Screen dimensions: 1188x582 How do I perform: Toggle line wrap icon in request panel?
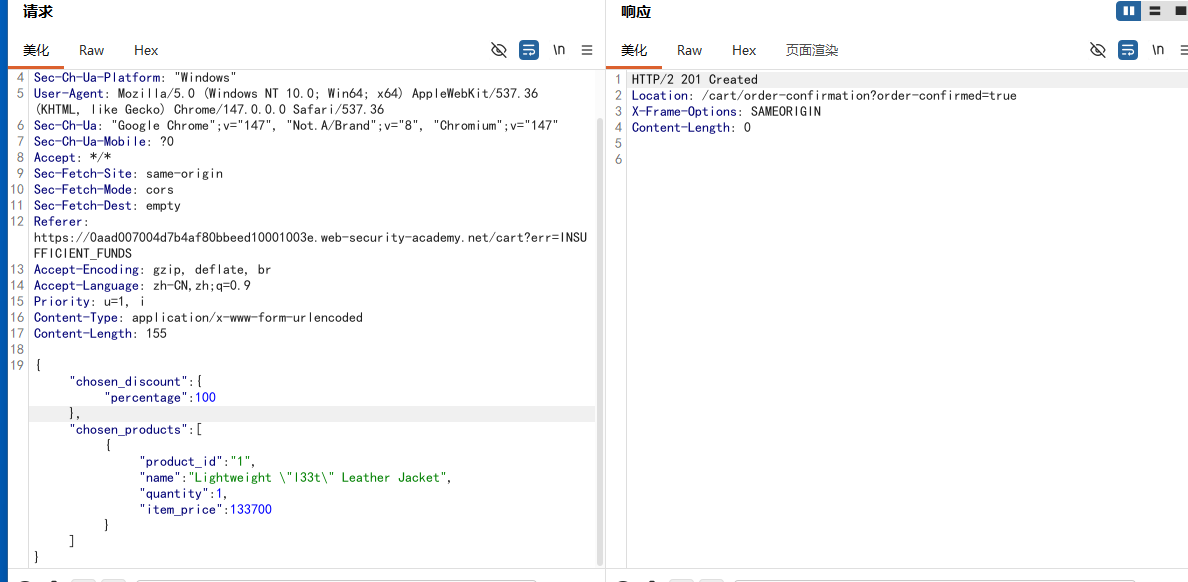pos(528,50)
